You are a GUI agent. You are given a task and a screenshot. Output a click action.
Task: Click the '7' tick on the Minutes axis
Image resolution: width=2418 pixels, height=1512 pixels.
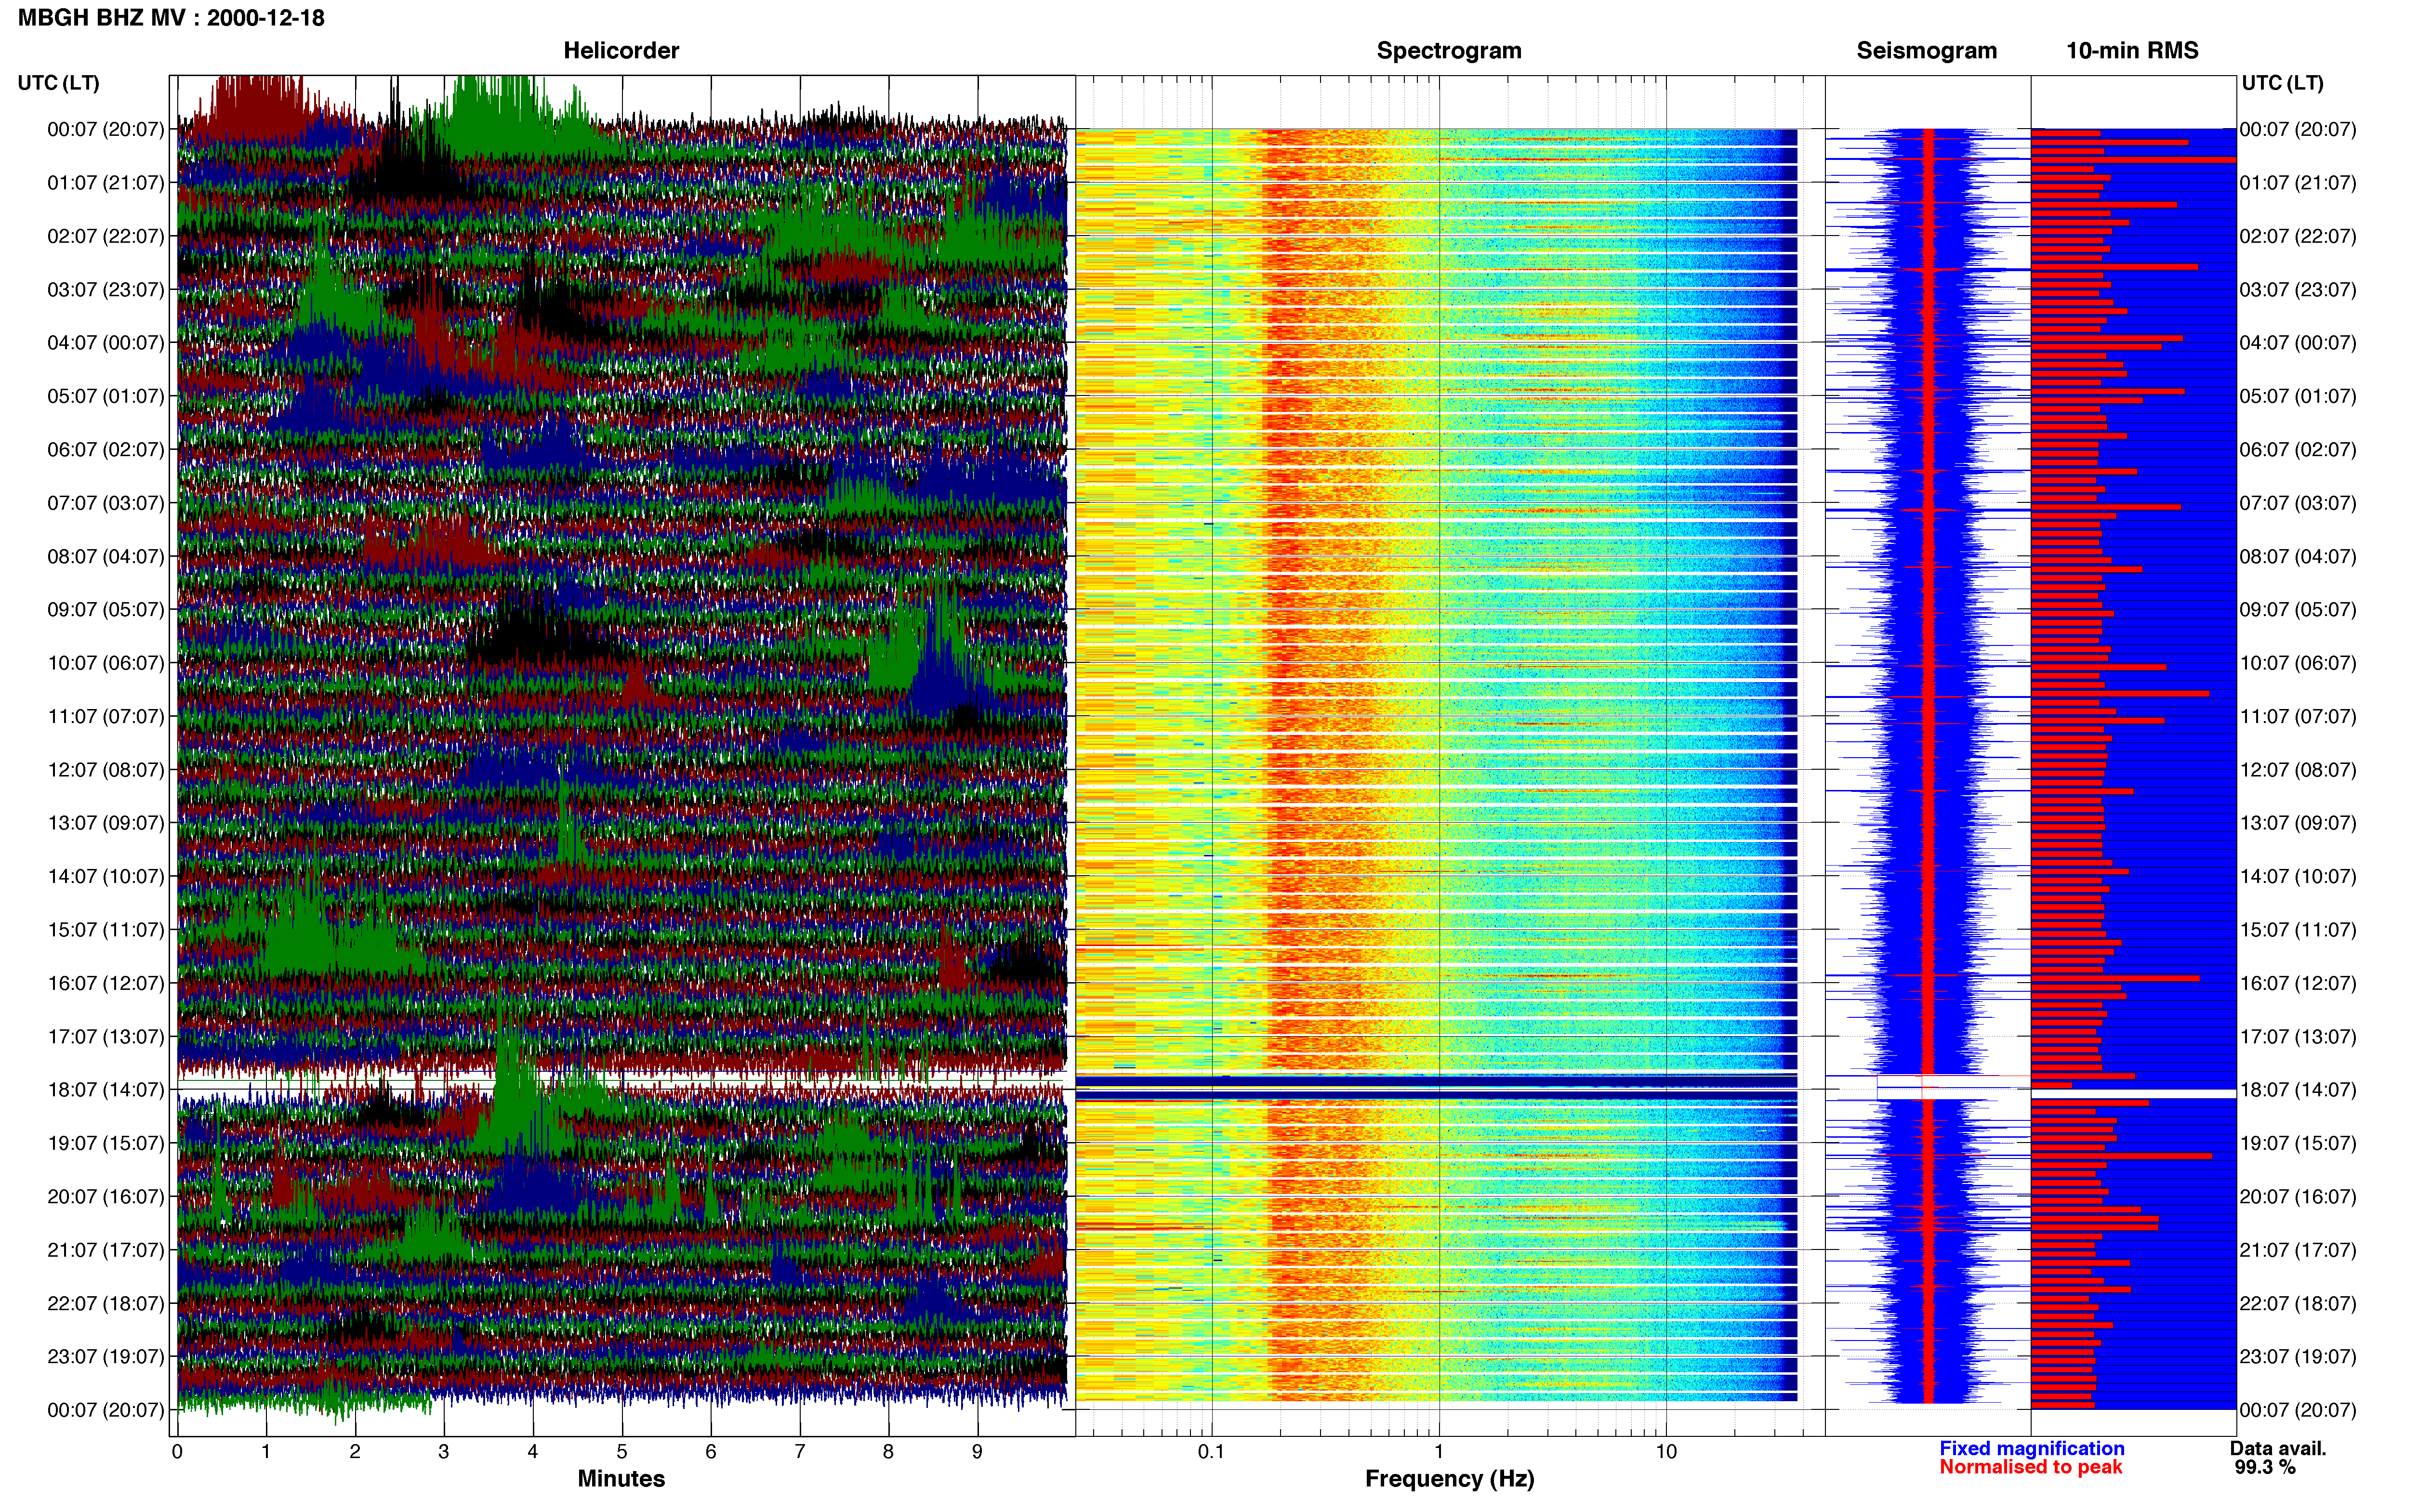click(800, 1452)
